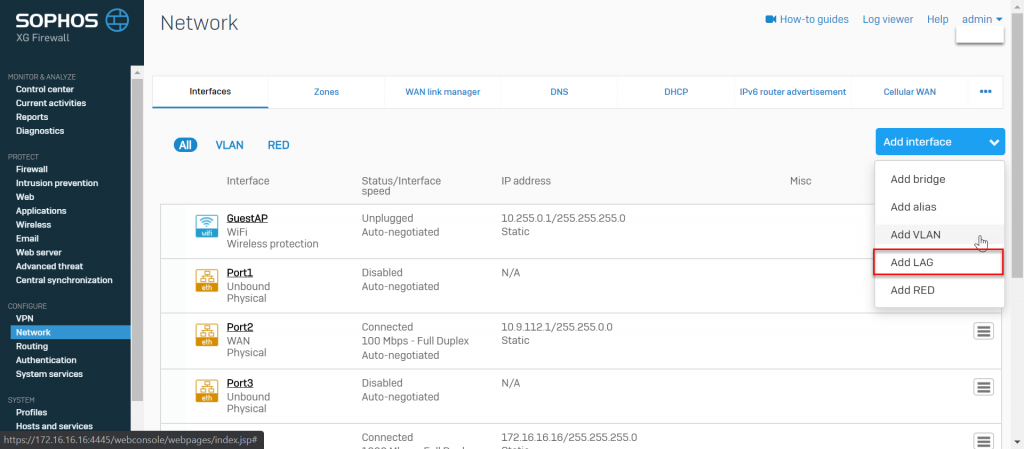This screenshot has height=449, width=1024.
Task: Click the Port1 ethernet icon
Action: pos(207,280)
